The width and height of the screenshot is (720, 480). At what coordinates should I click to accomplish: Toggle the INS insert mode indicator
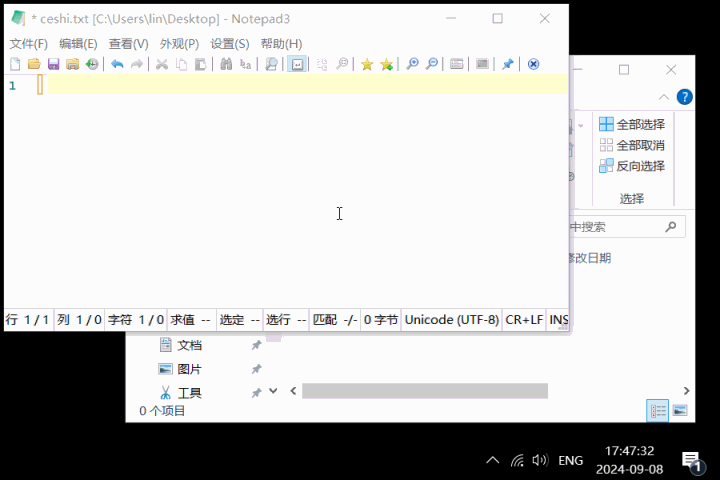(x=558, y=320)
